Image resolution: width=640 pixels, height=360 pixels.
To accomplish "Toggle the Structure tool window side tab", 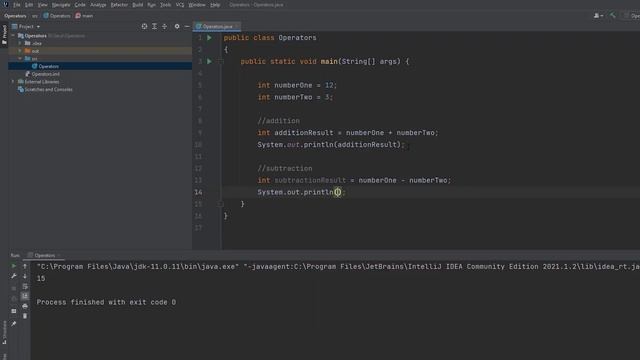I will pyautogui.click(x=4, y=332).
